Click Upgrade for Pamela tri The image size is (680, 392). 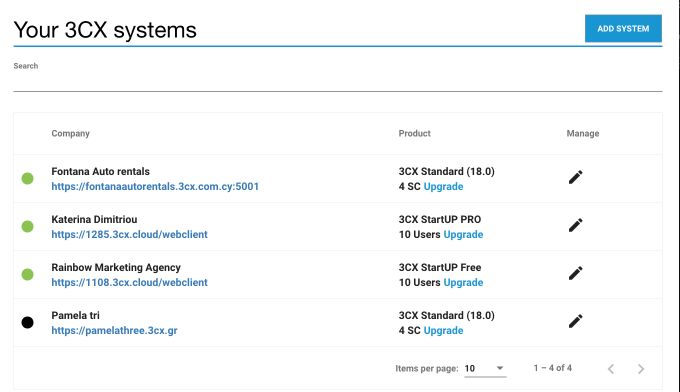(x=443, y=330)
